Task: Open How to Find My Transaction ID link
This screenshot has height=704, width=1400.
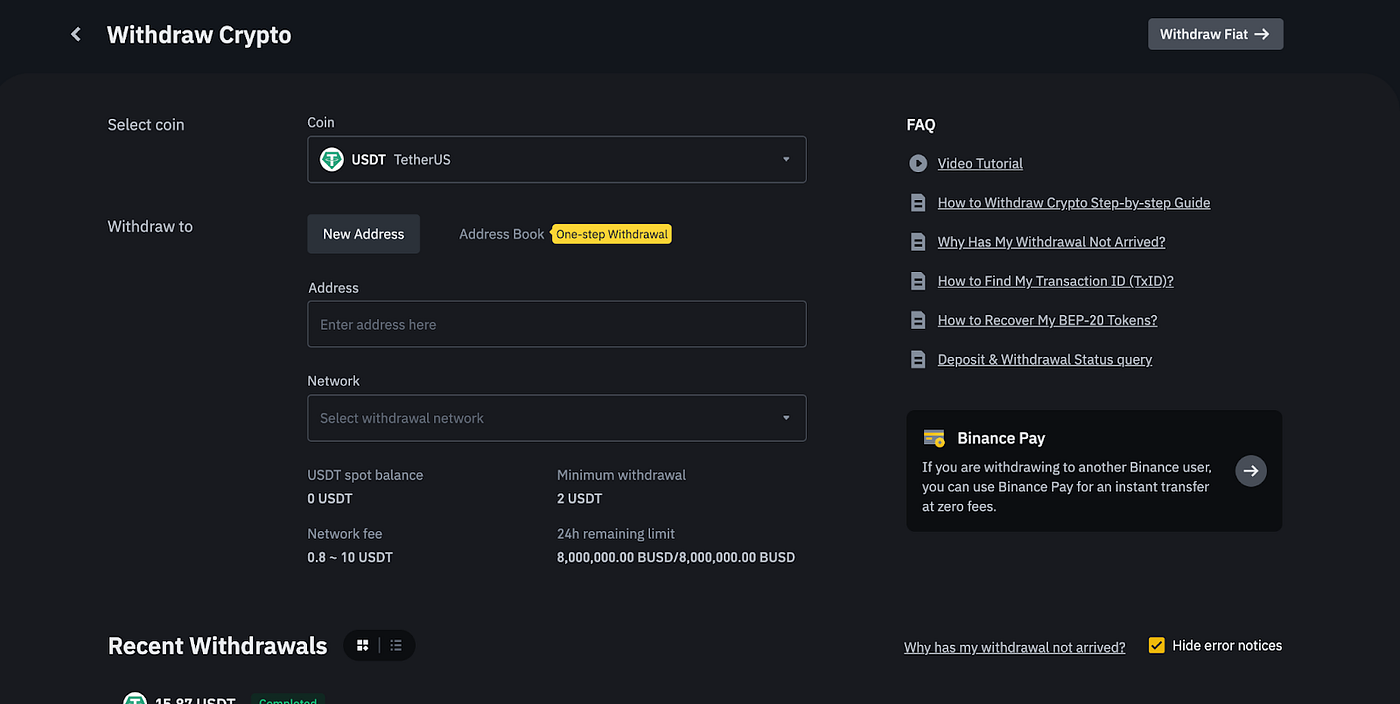Action: click(x=1055, y=281)
